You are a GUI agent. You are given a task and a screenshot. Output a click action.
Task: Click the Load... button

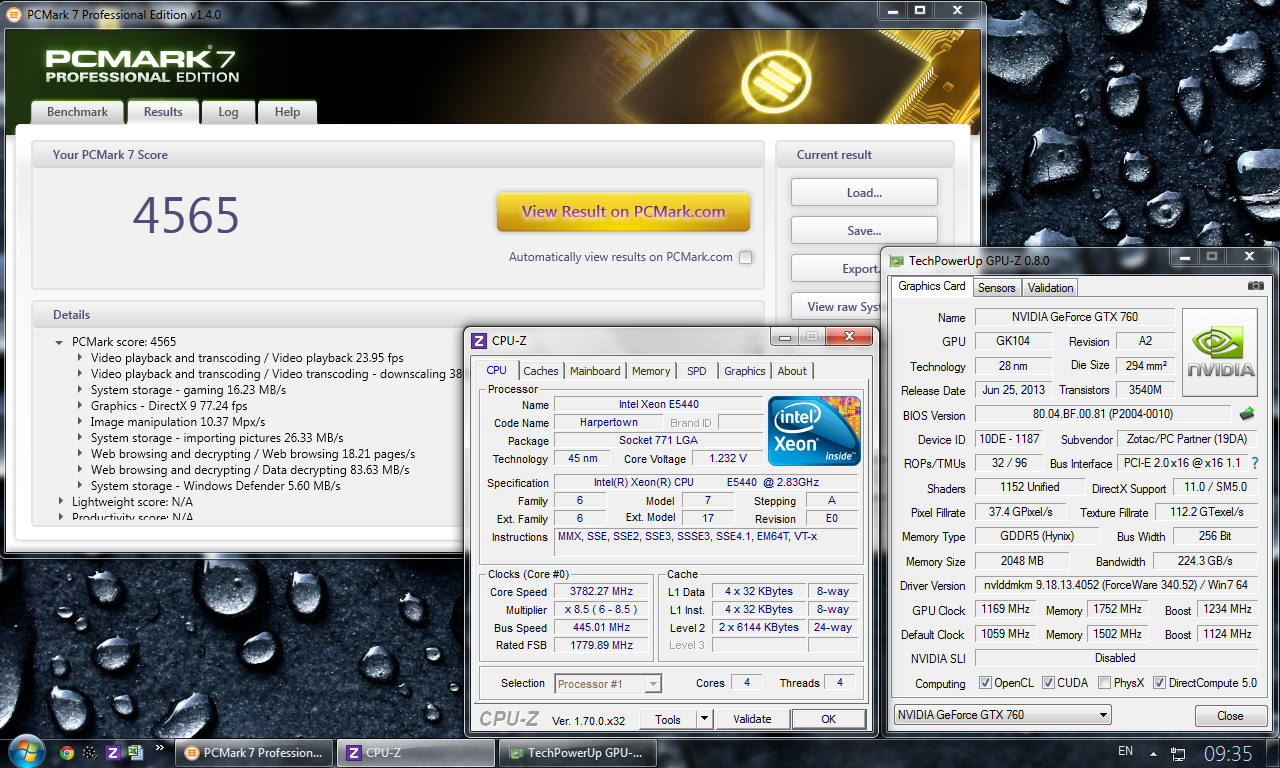(864, 193)
